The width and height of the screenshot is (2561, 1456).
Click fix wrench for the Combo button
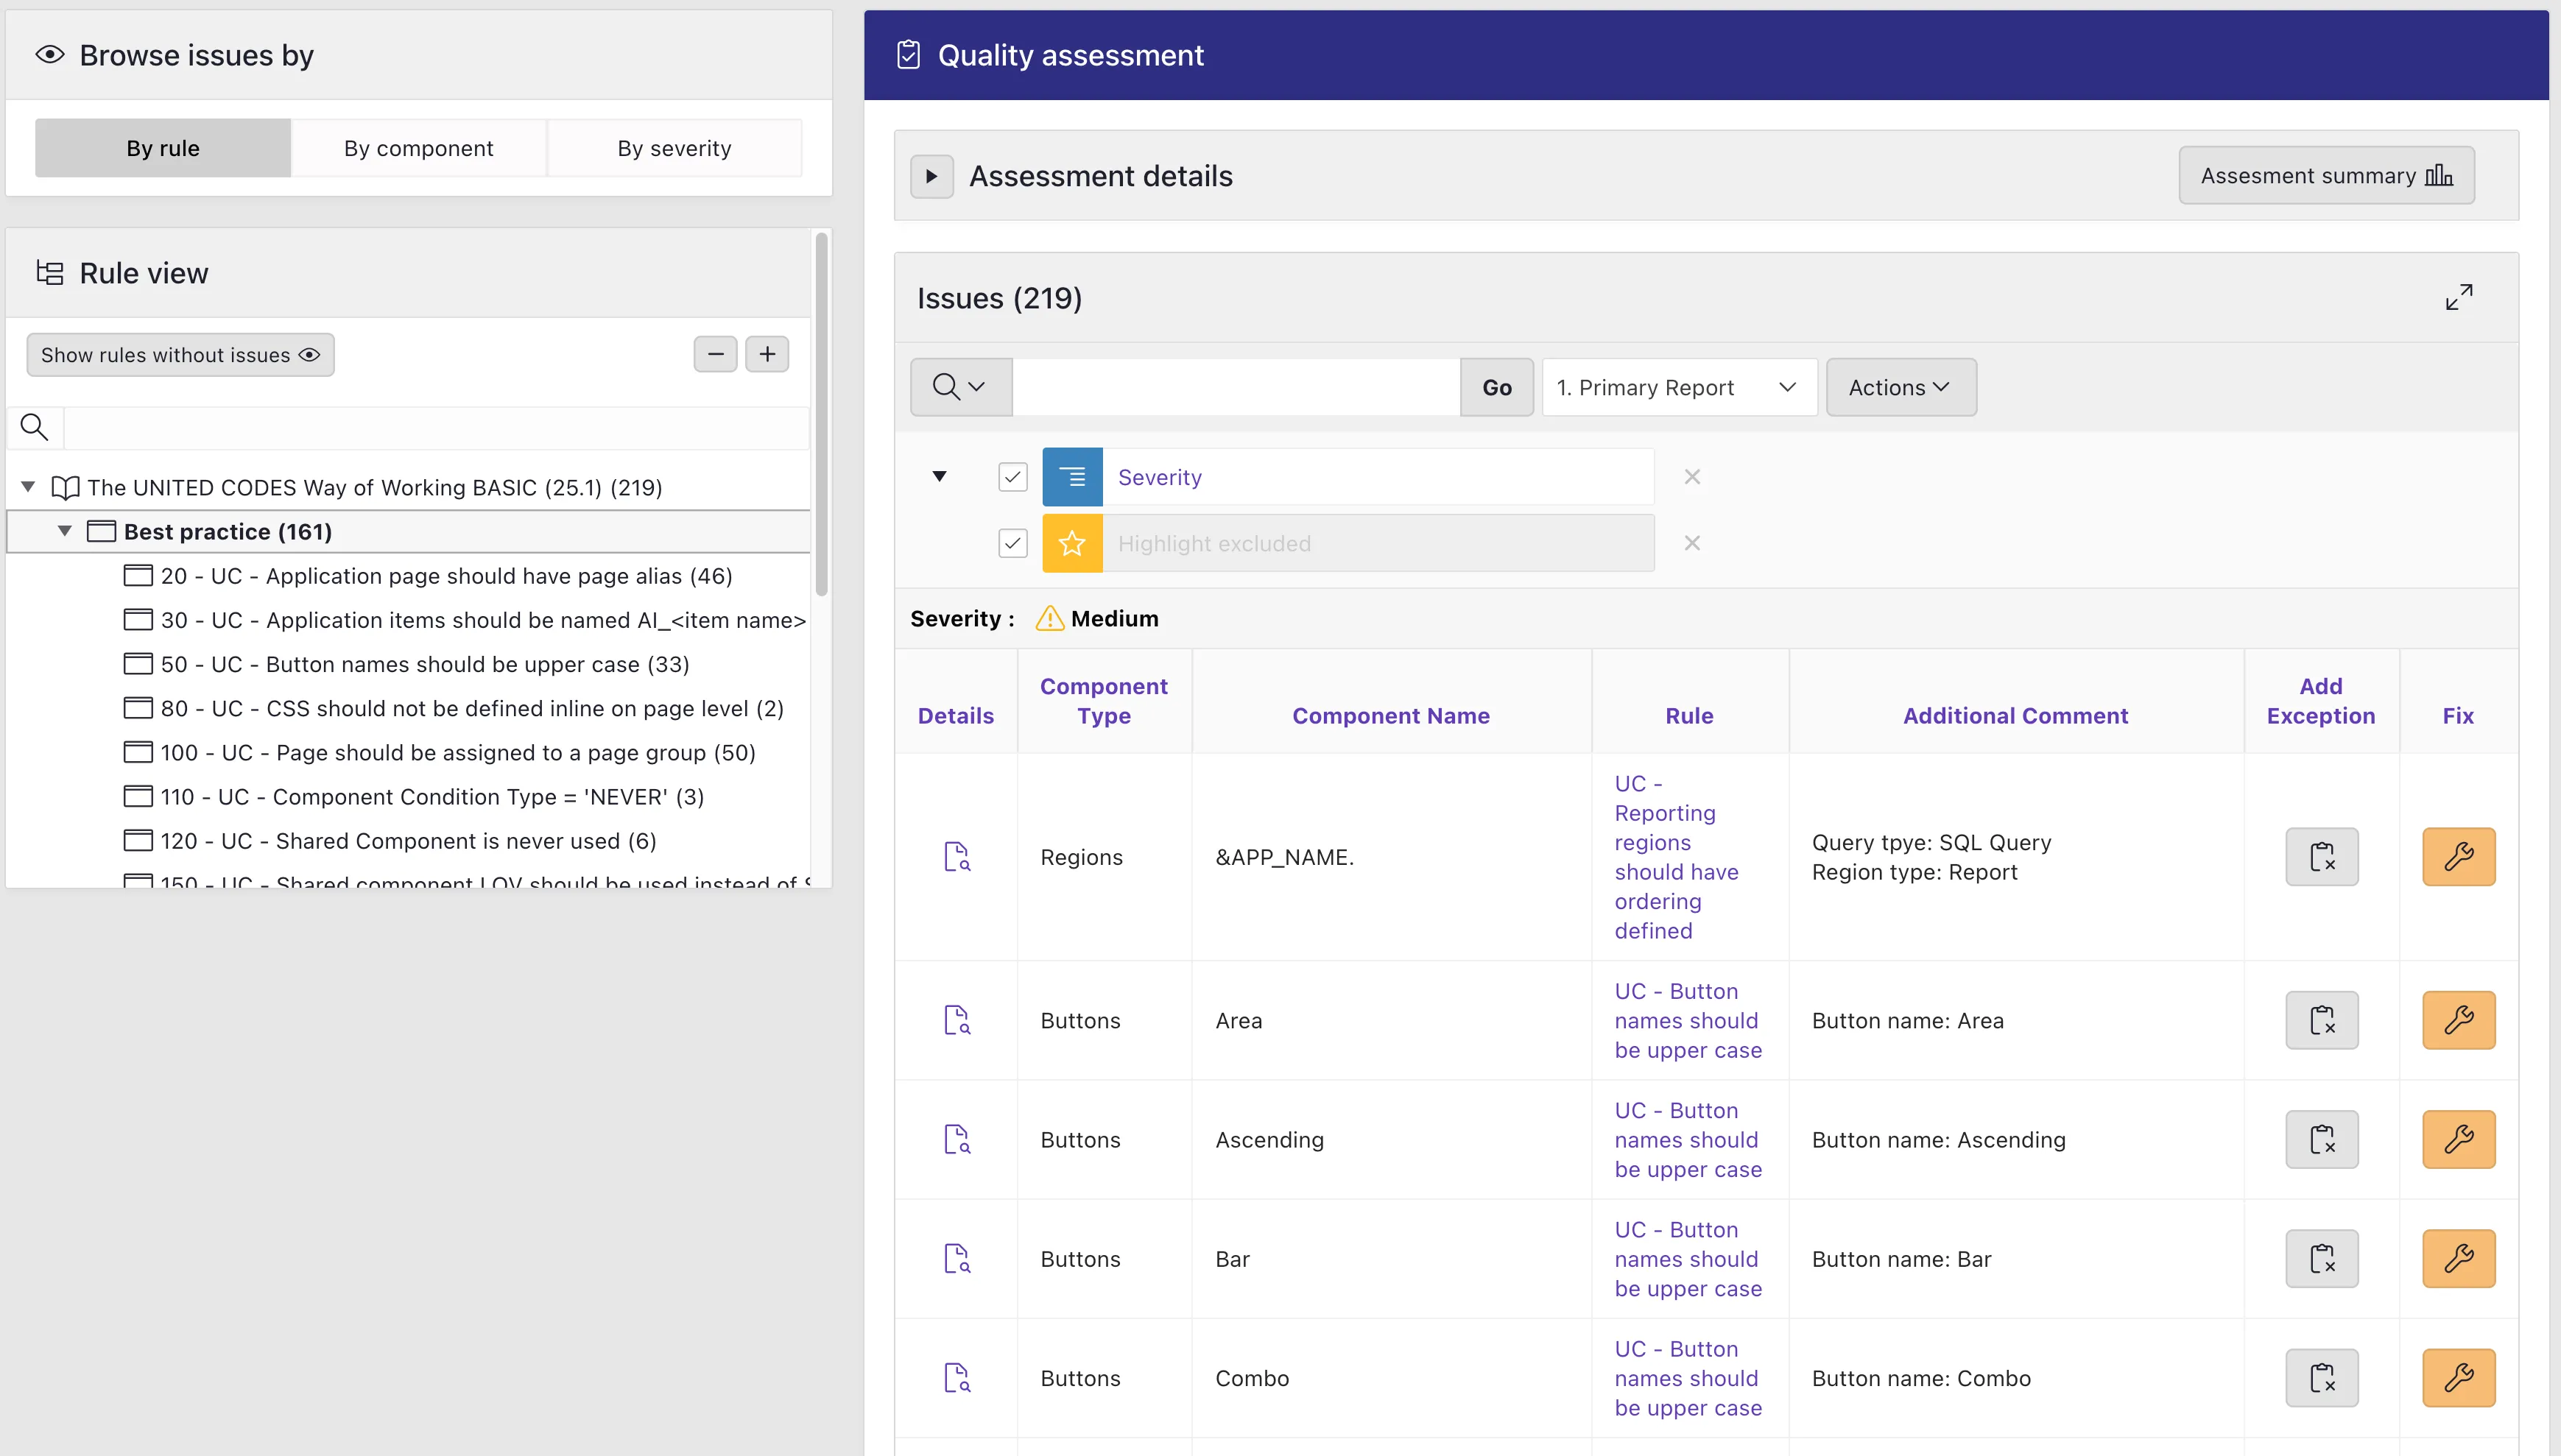click(2458, 1378)
